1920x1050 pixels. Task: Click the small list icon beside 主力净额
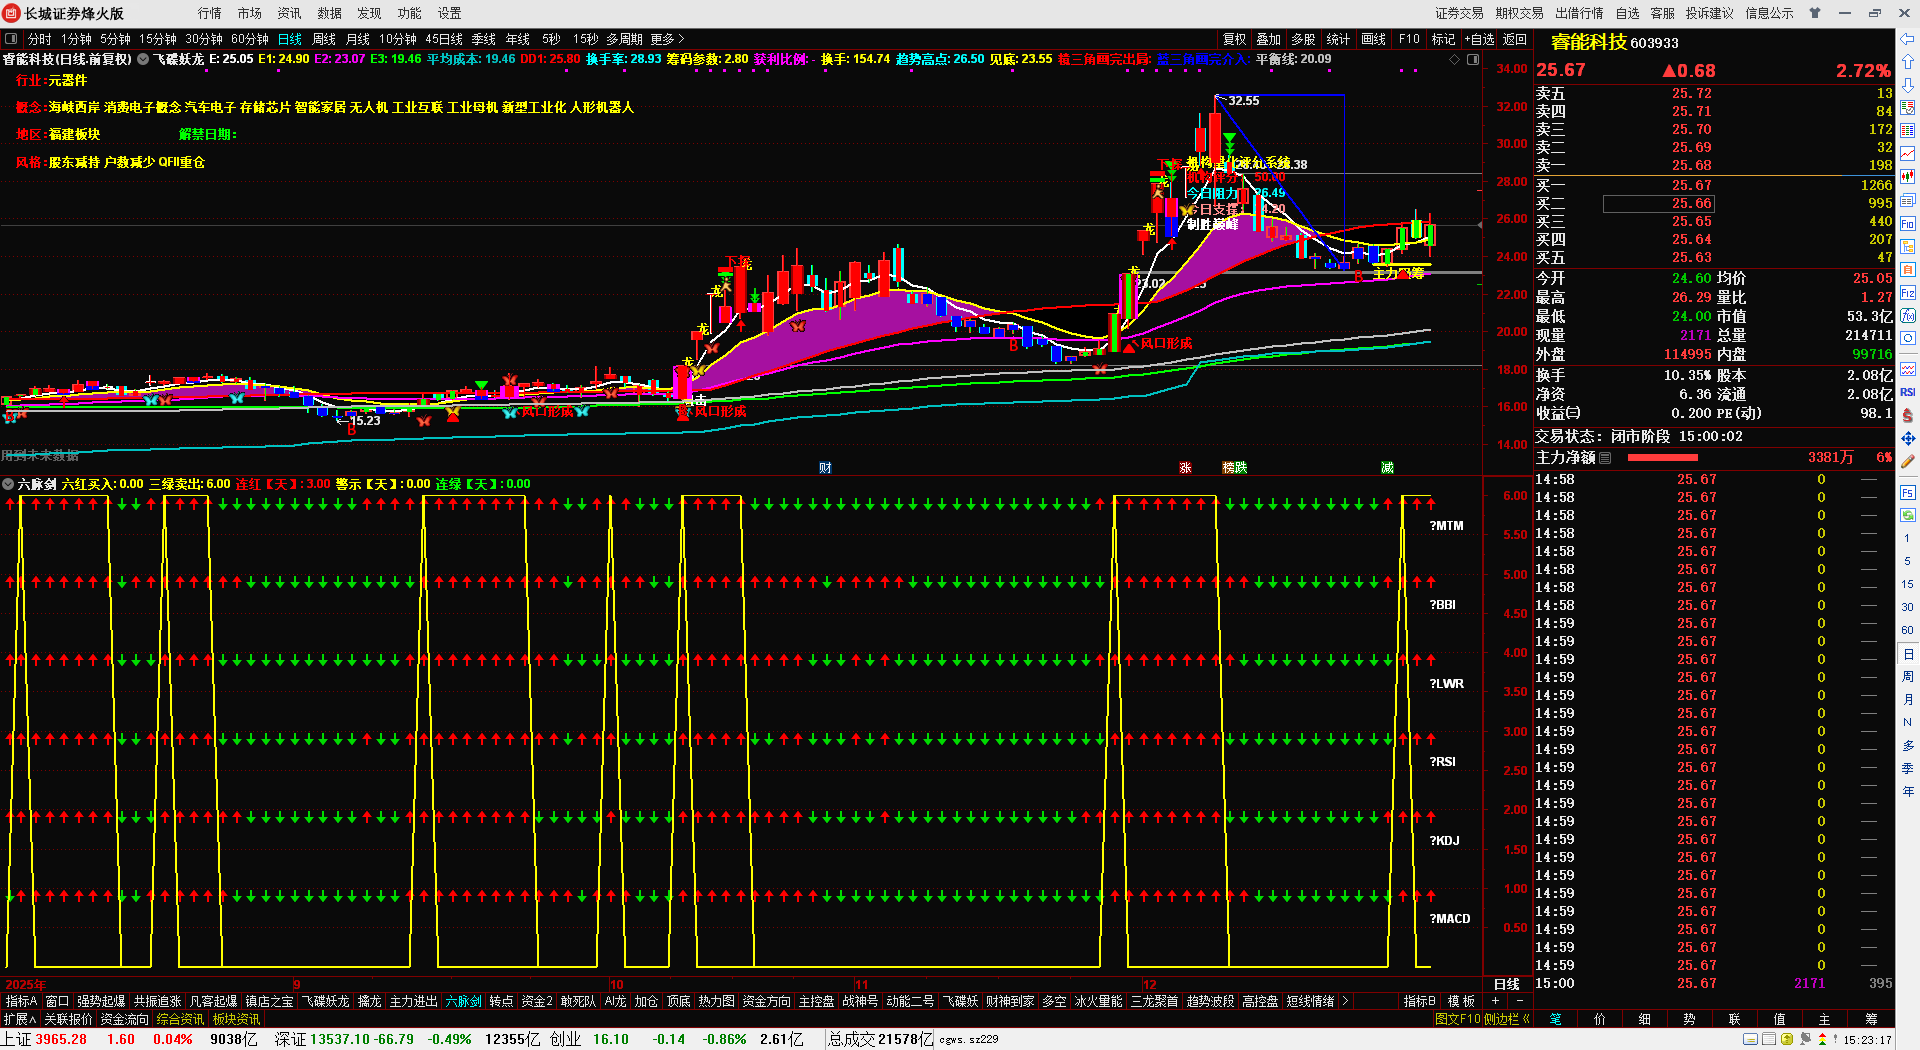pos(1605,457)
